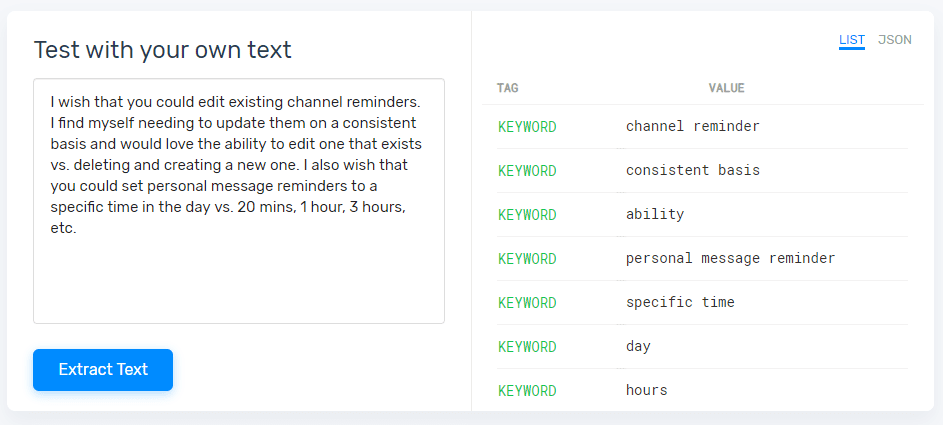Viewport: 943px width, 425px height.
Task: Click KEYWORD tag beside 'channel reminder'
Action: [x=527, y=127]
